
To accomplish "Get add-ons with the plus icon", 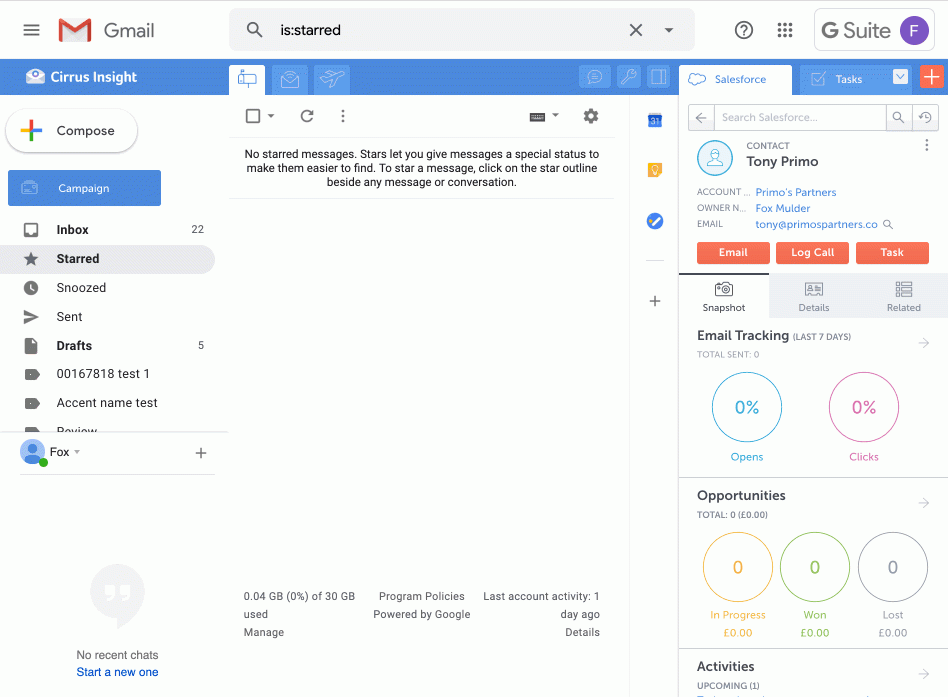I will click(x=655, y=301).
